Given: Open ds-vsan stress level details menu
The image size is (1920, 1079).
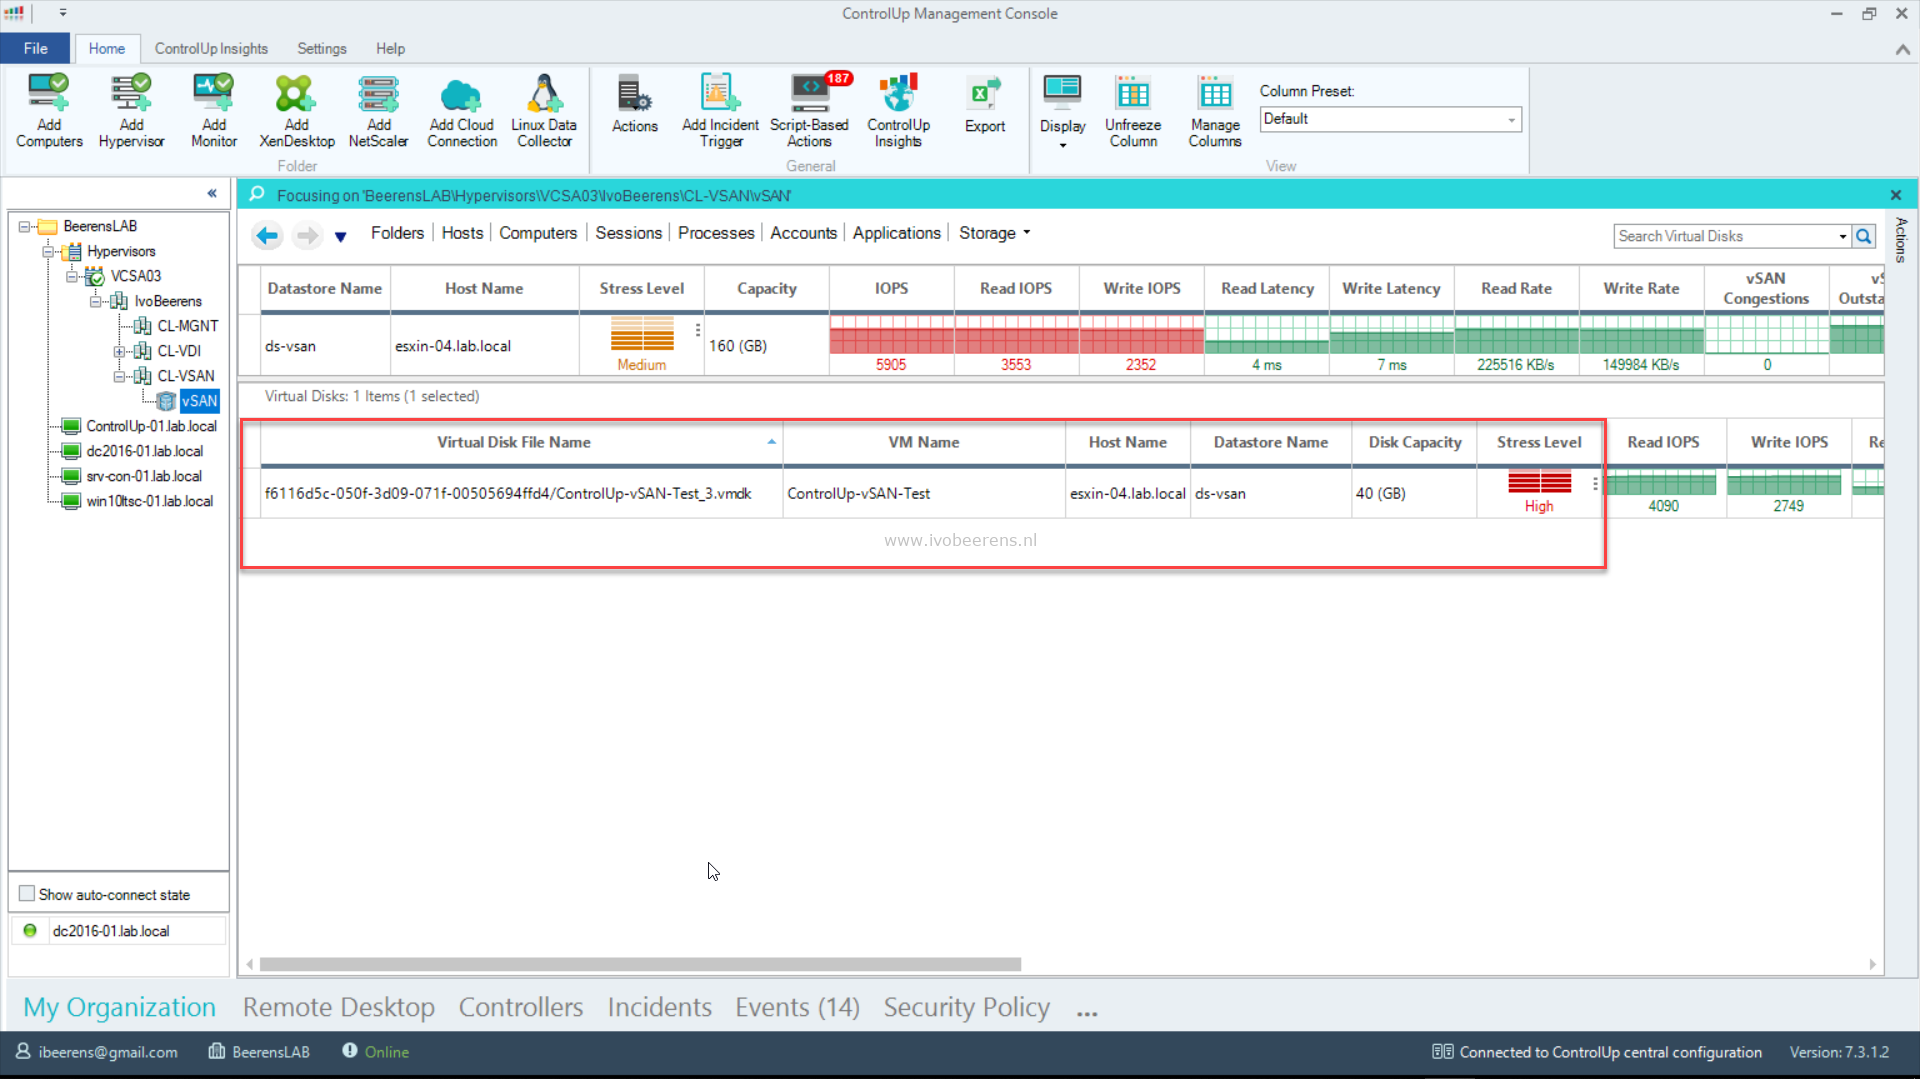Looking at the screenshot, I should pyautogui.click(x=697, y=330).
